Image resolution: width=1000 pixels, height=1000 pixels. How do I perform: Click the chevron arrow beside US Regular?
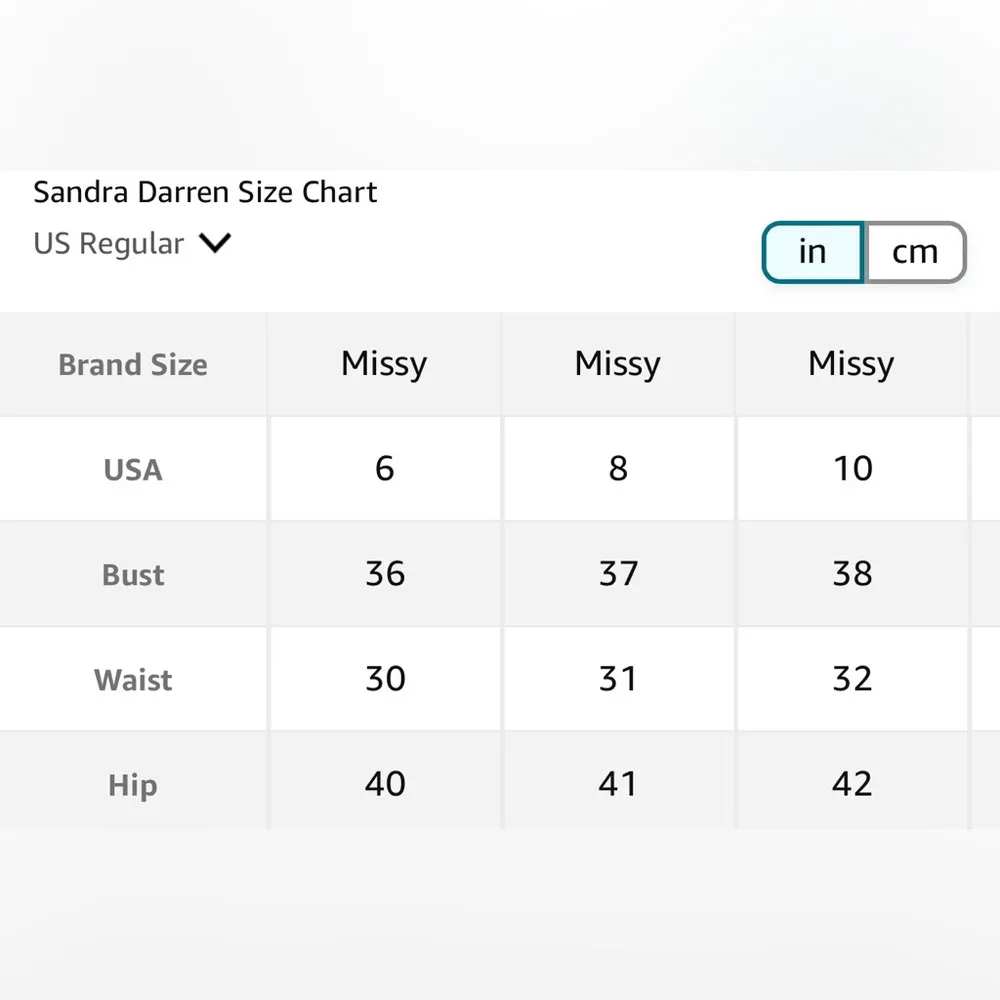[x=215, y=243]
